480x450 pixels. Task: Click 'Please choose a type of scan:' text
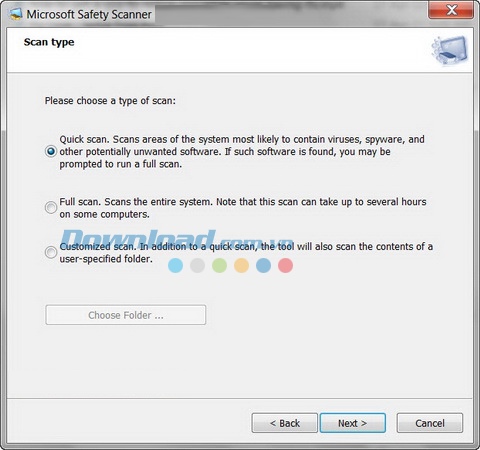[110, 101]
